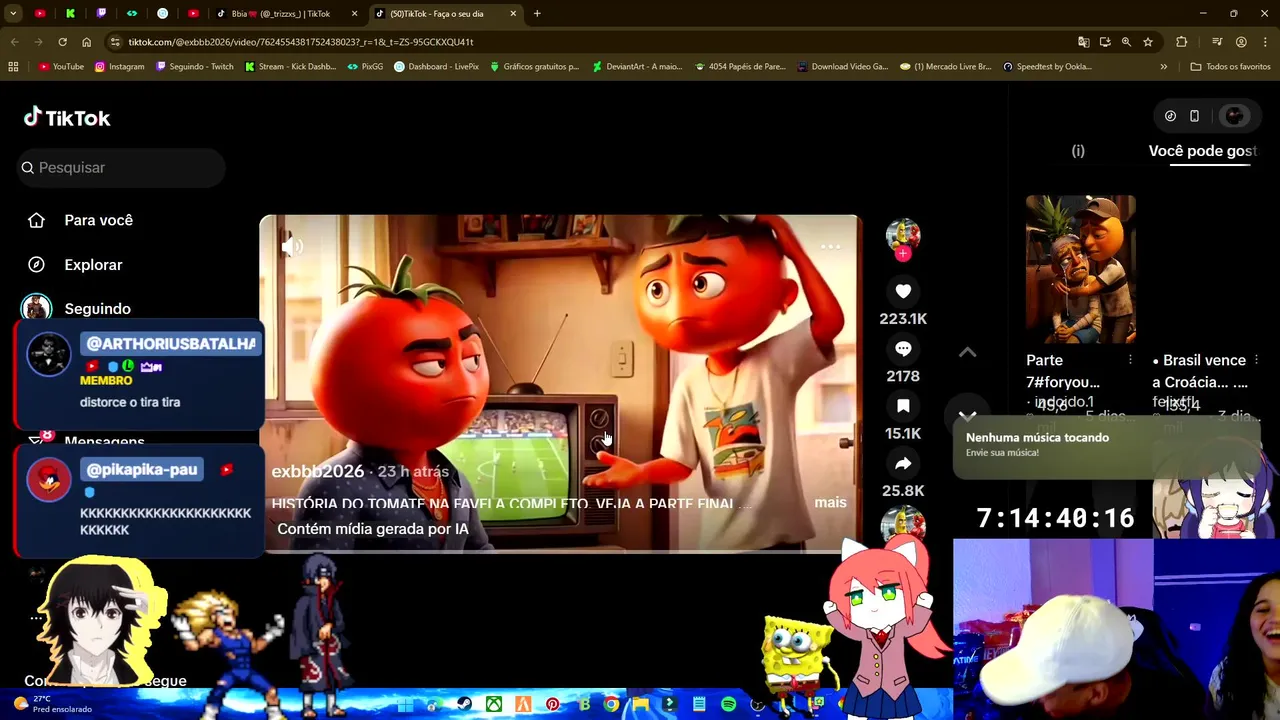Open Steam from the taskbar
The height and width of the screenshot is (720, 1280).
point(464,704)
